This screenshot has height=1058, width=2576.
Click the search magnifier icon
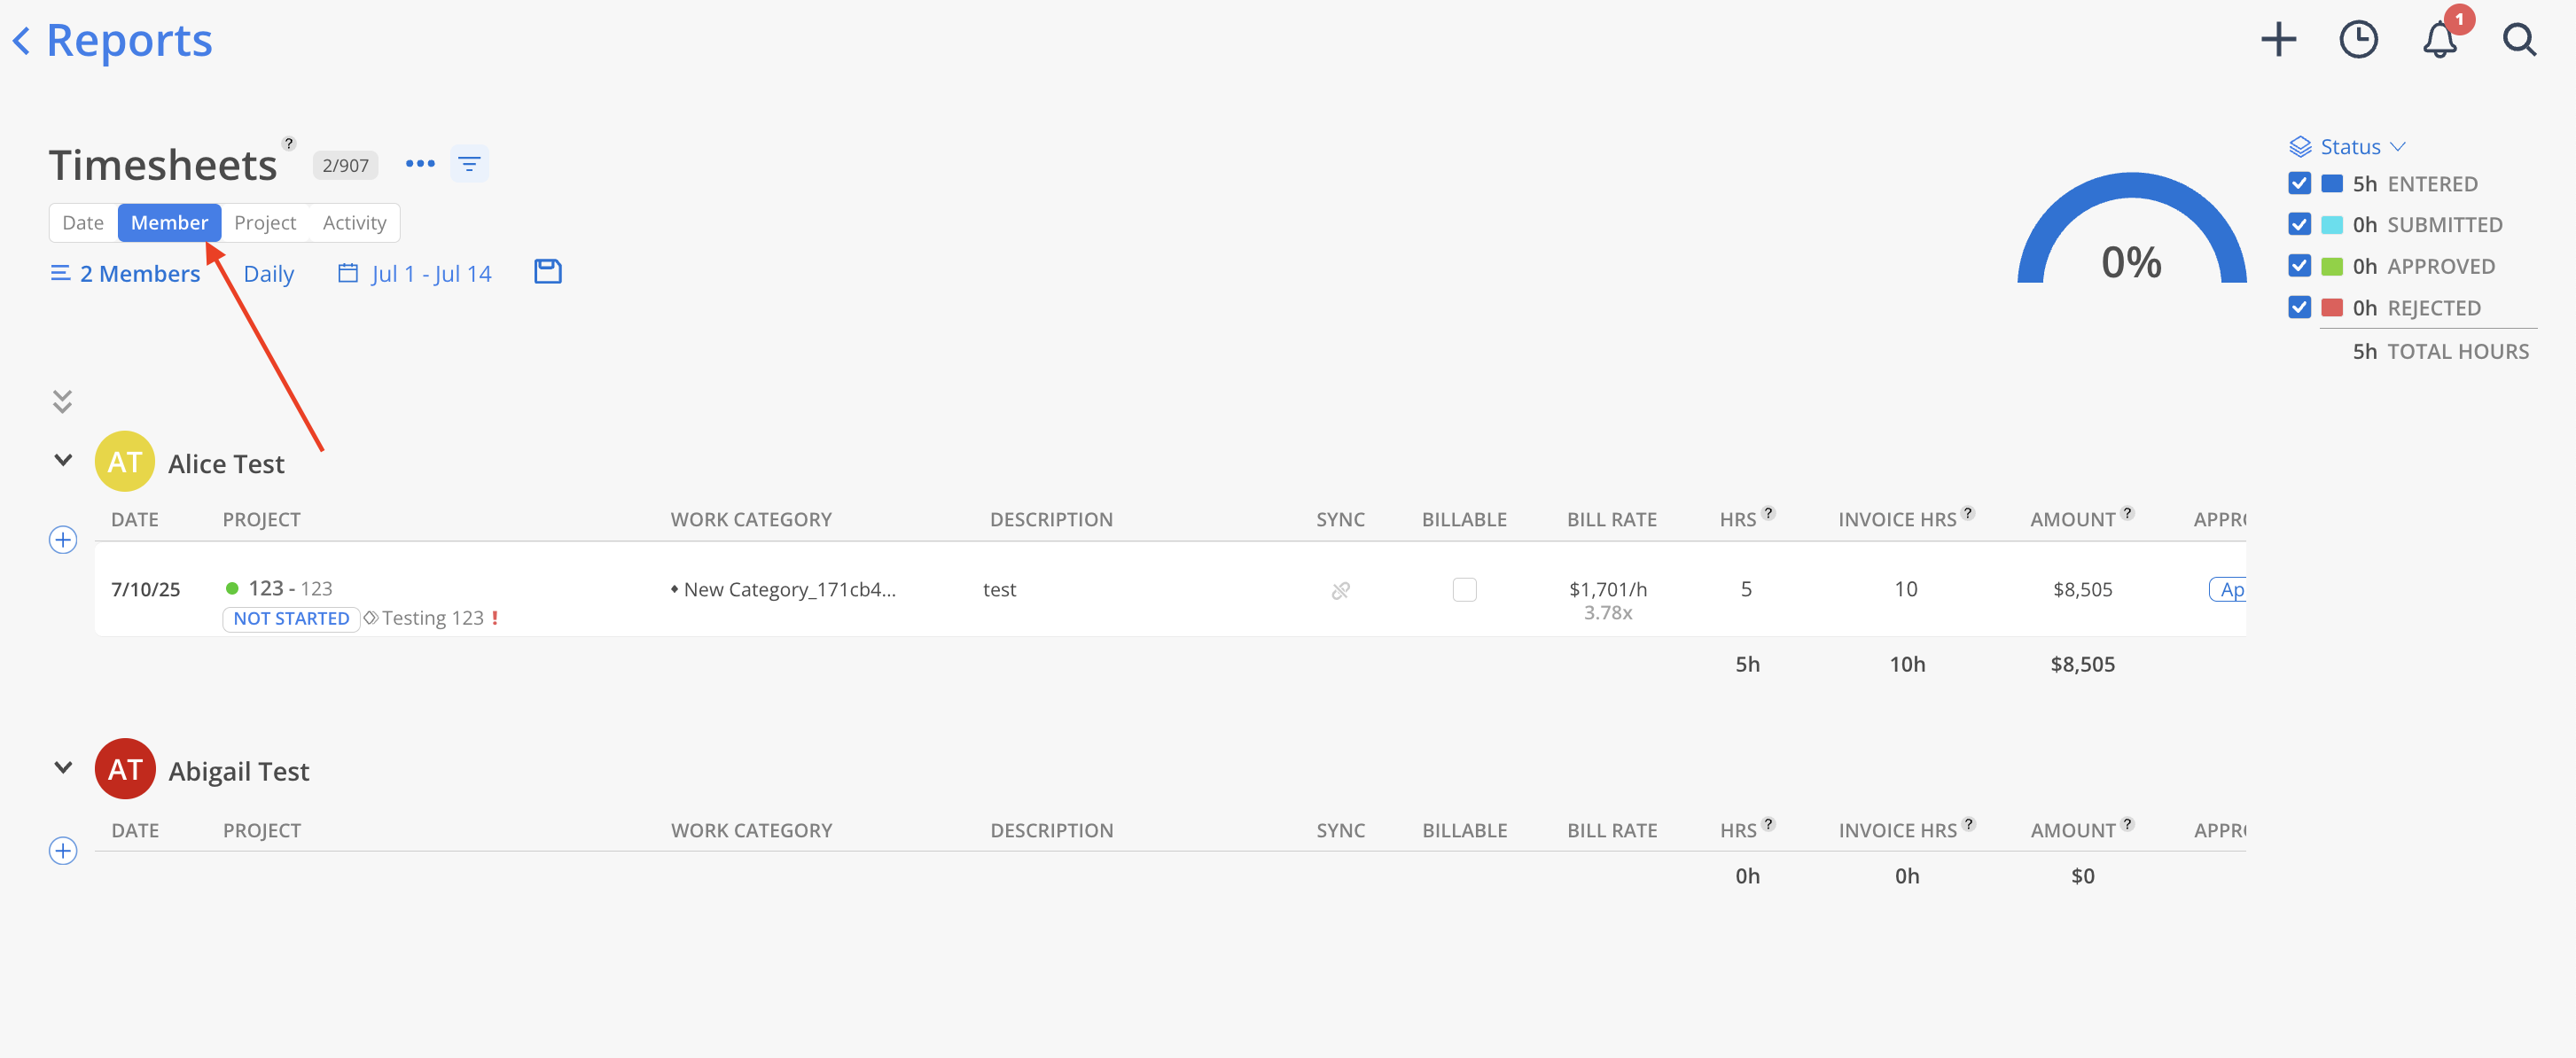(x=2519, y=40)
